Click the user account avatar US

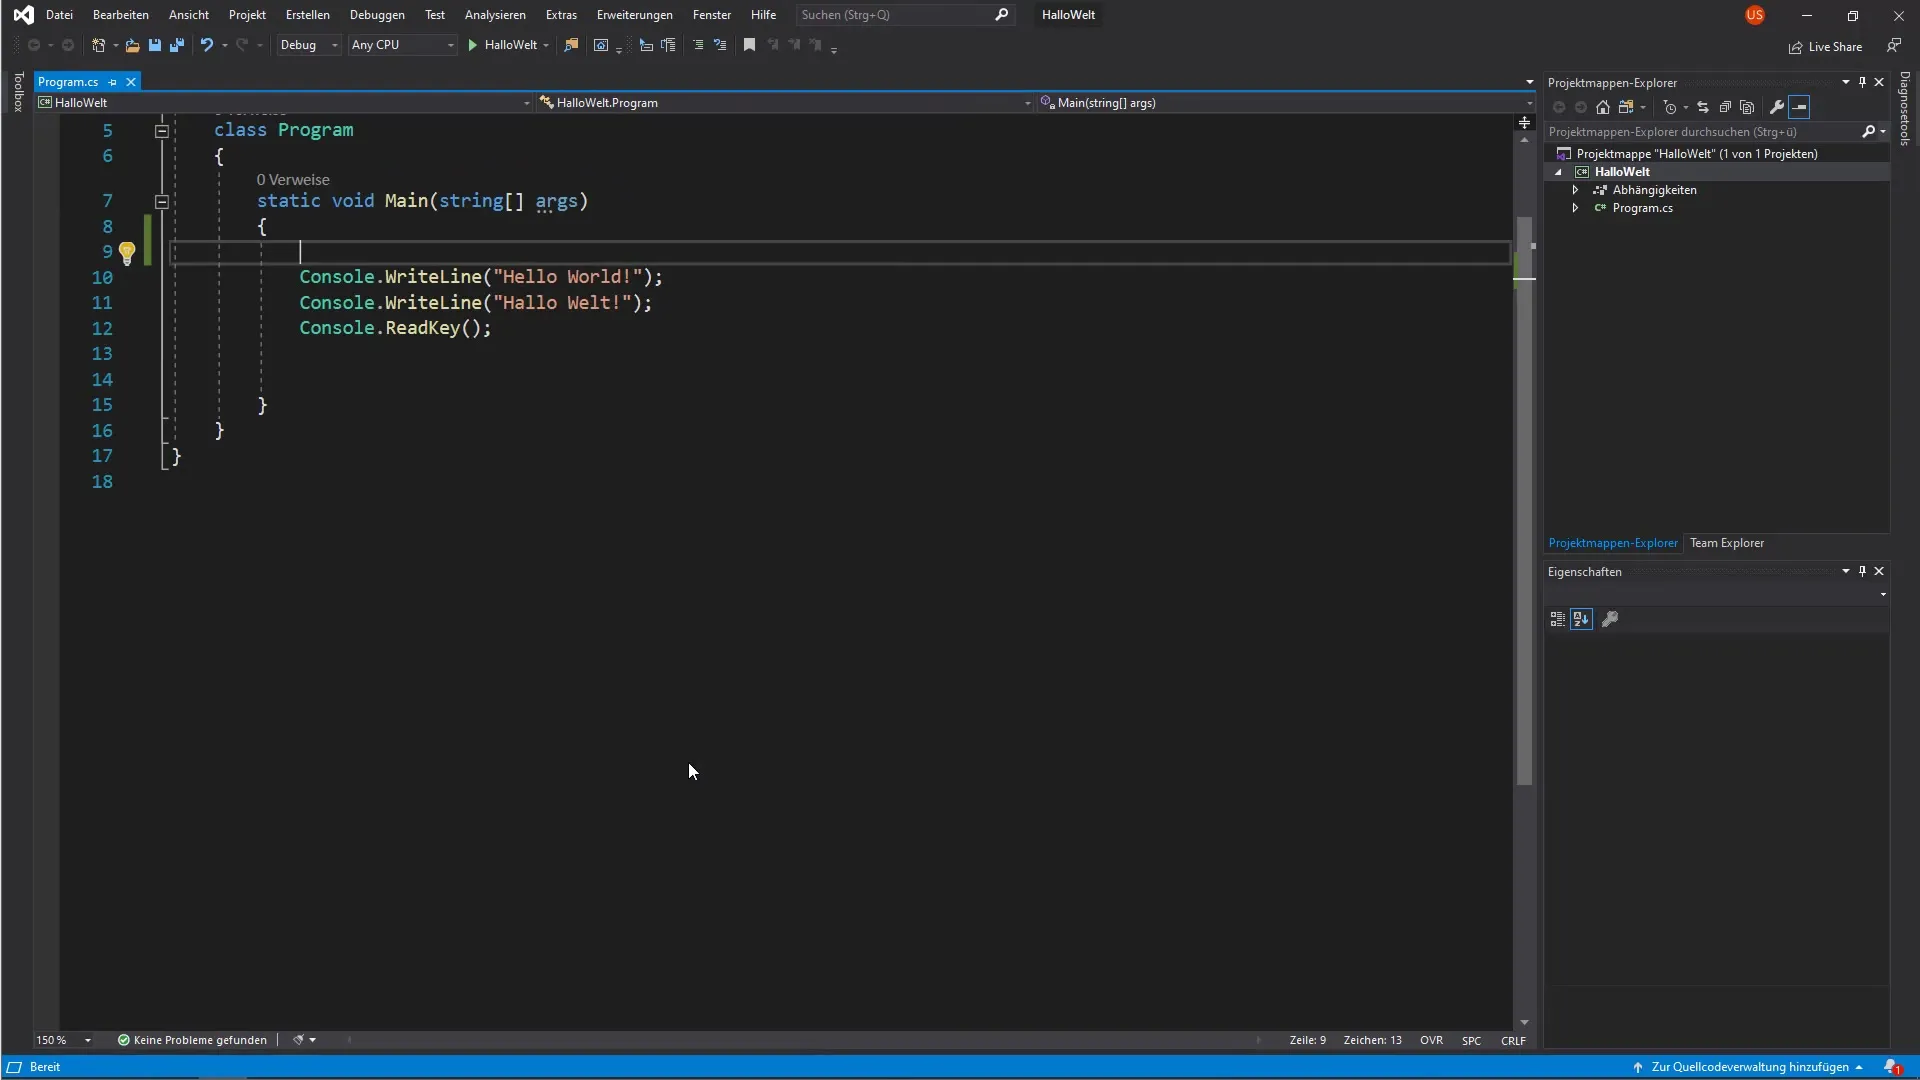pos(1755,15)
